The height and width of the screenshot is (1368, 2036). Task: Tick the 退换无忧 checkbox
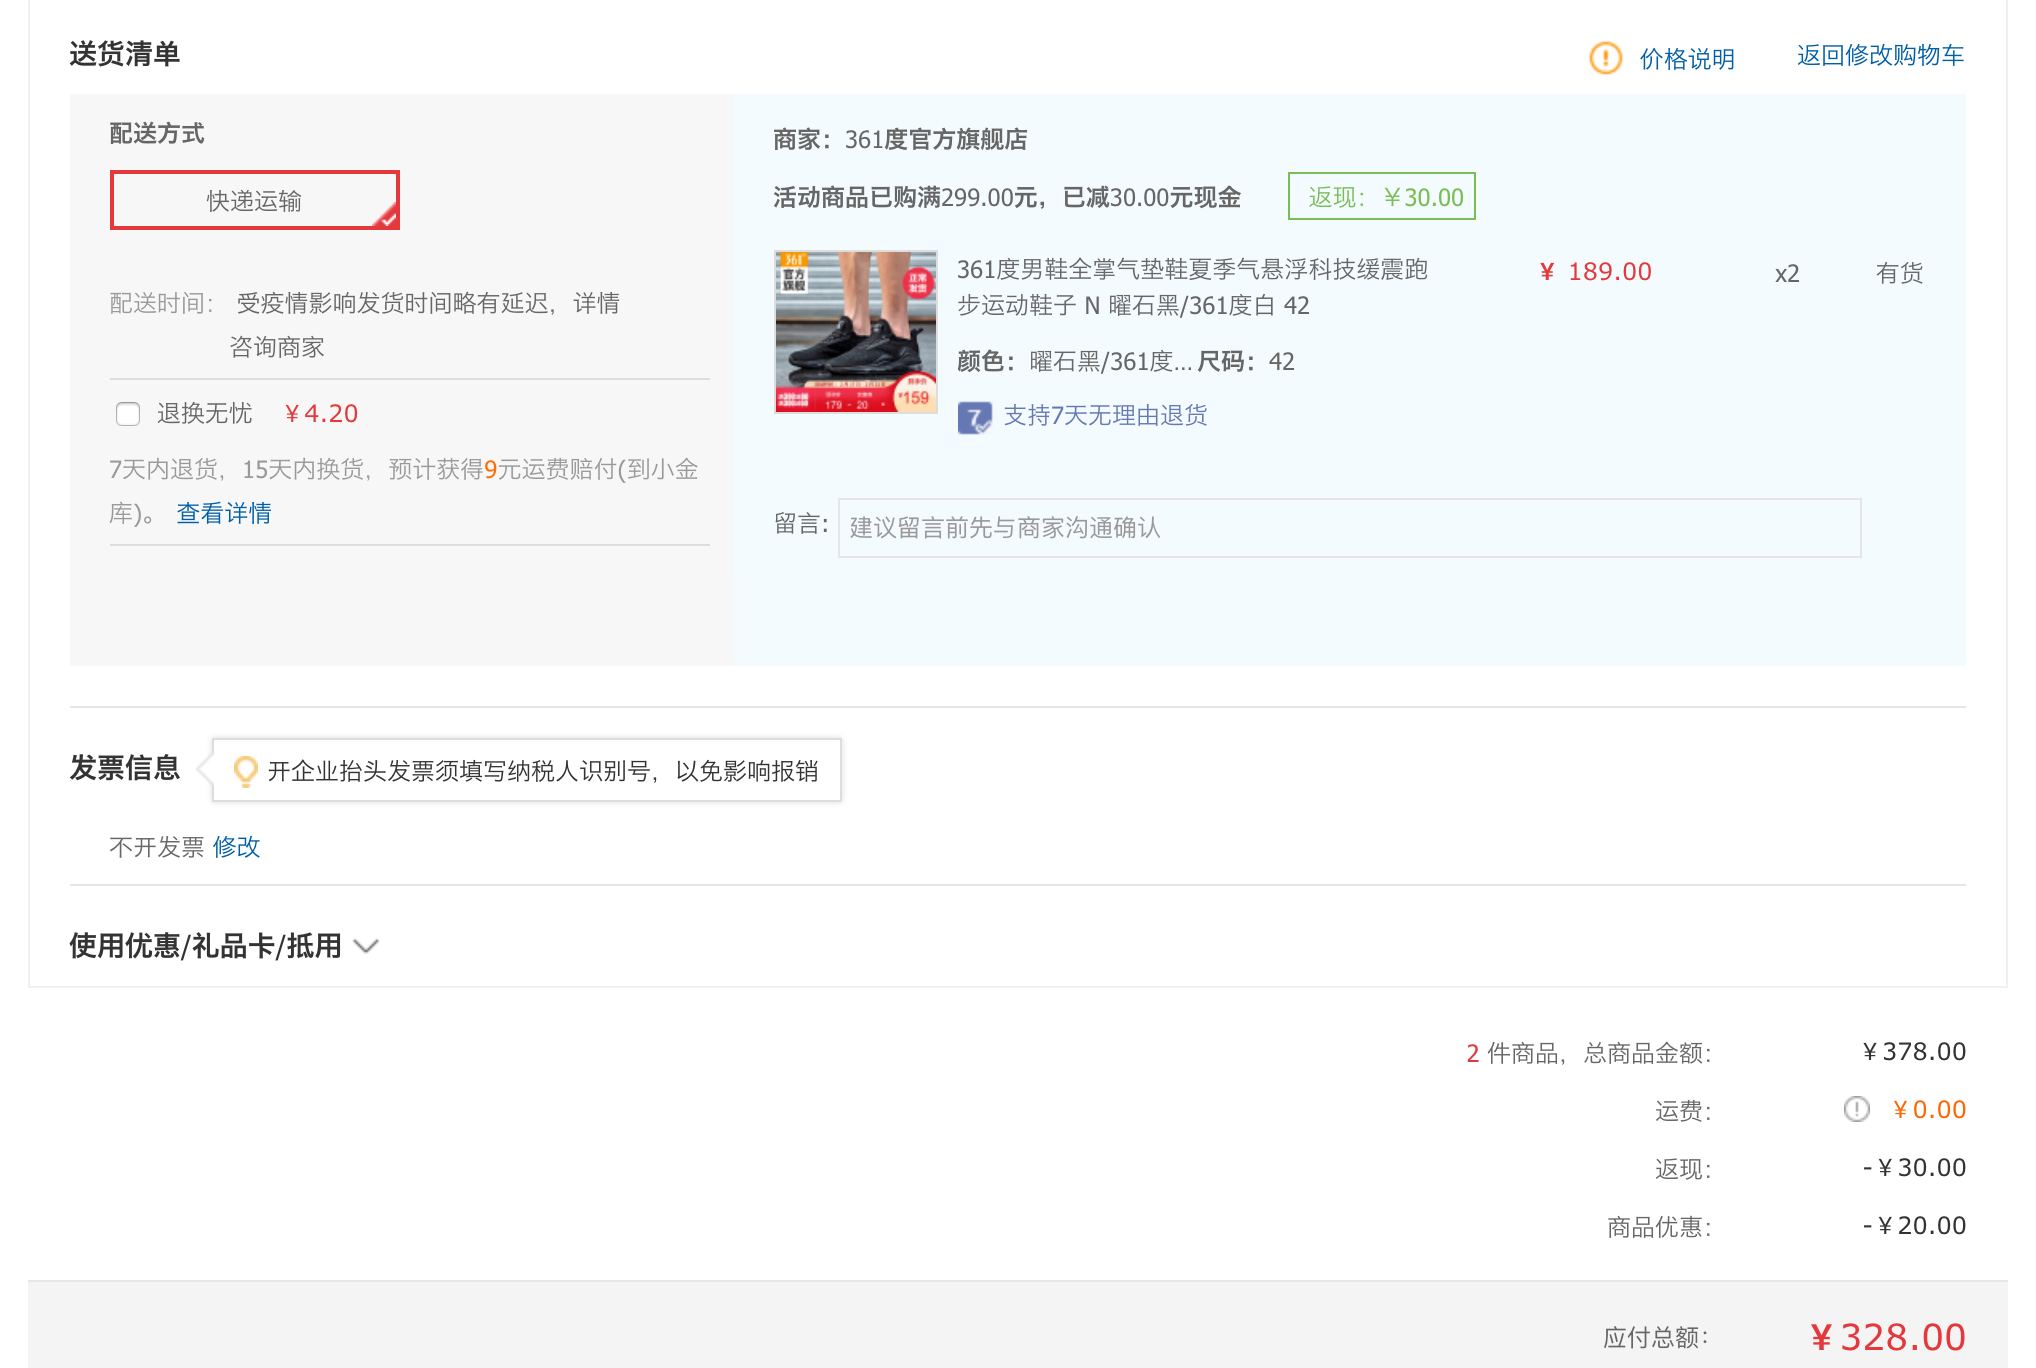128,414
